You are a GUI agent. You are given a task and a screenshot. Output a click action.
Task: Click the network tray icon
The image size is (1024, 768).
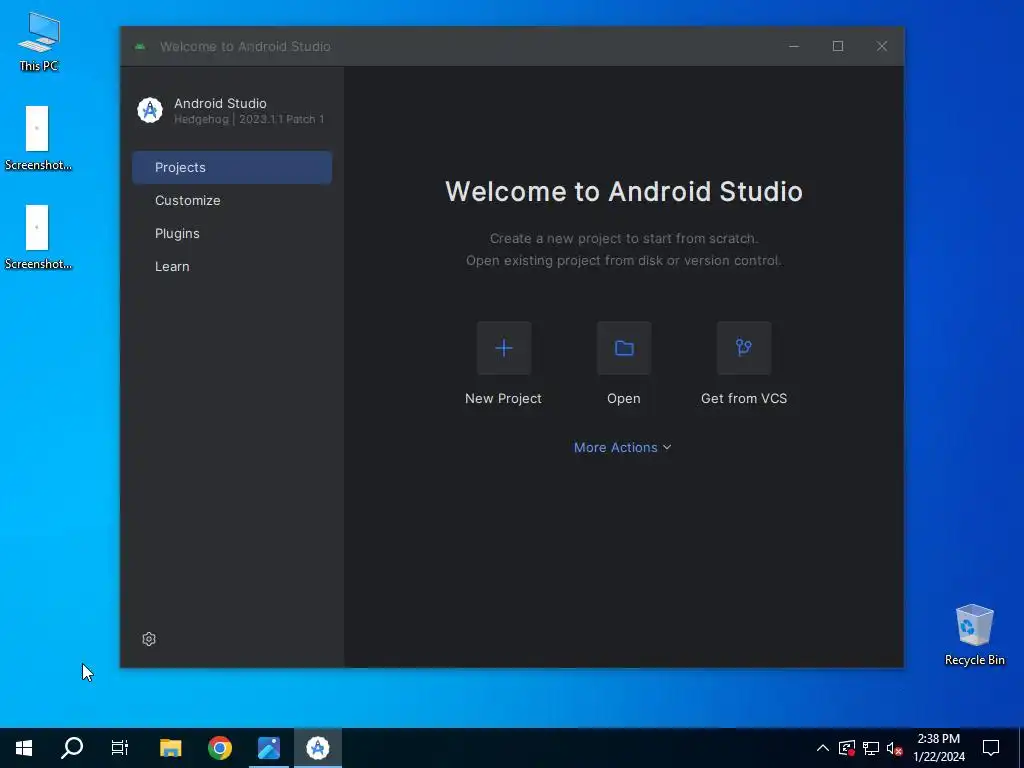(x=871, y=748)
